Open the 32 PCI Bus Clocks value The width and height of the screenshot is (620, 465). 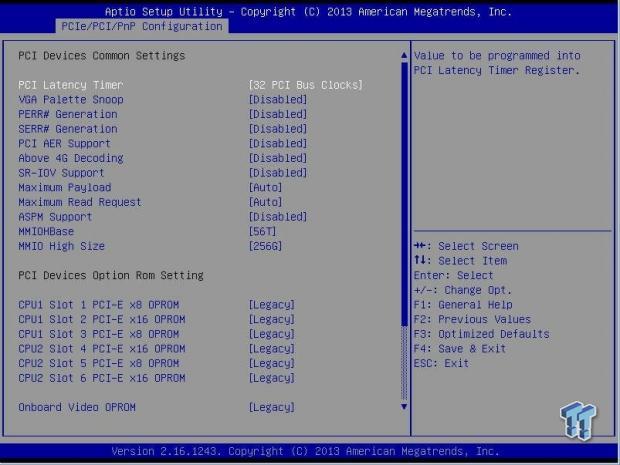coord(305,85)
